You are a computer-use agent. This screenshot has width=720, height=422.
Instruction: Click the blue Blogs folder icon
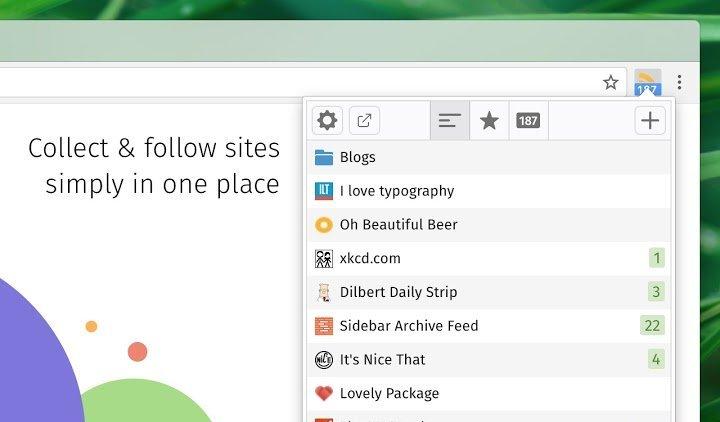pyautogui.click(x=324, y=158)
